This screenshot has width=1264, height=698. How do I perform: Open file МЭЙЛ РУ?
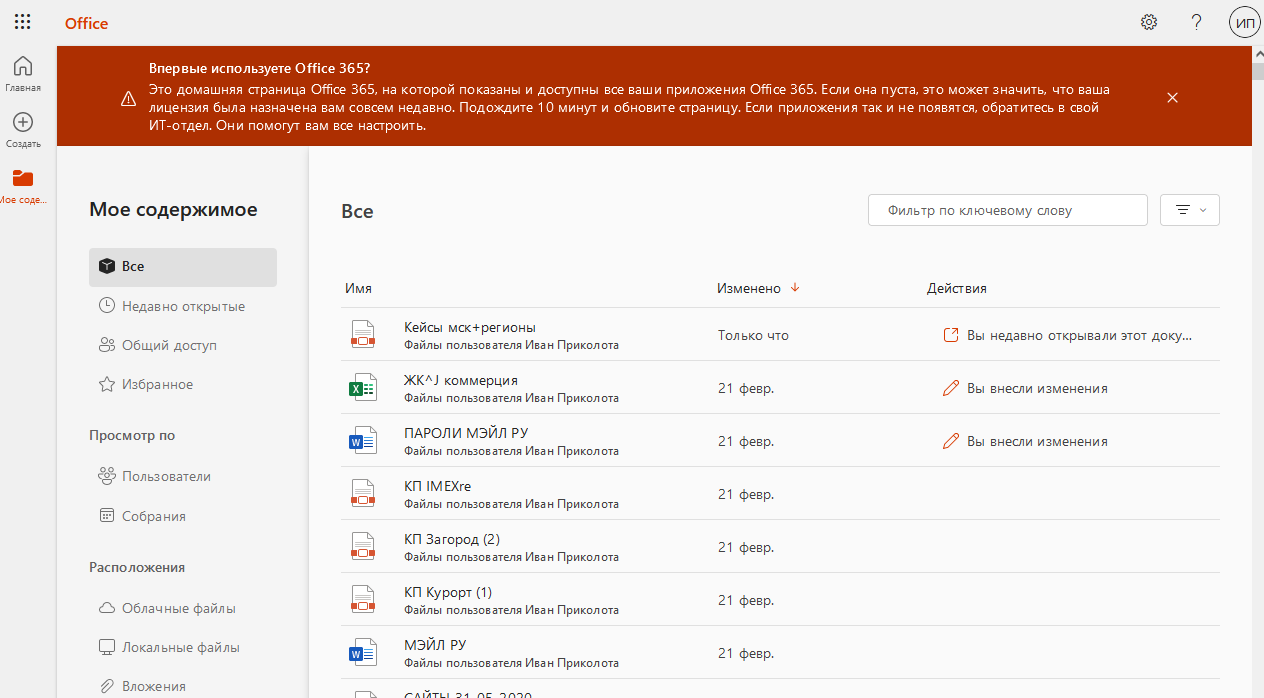click(x=435, y=645)
